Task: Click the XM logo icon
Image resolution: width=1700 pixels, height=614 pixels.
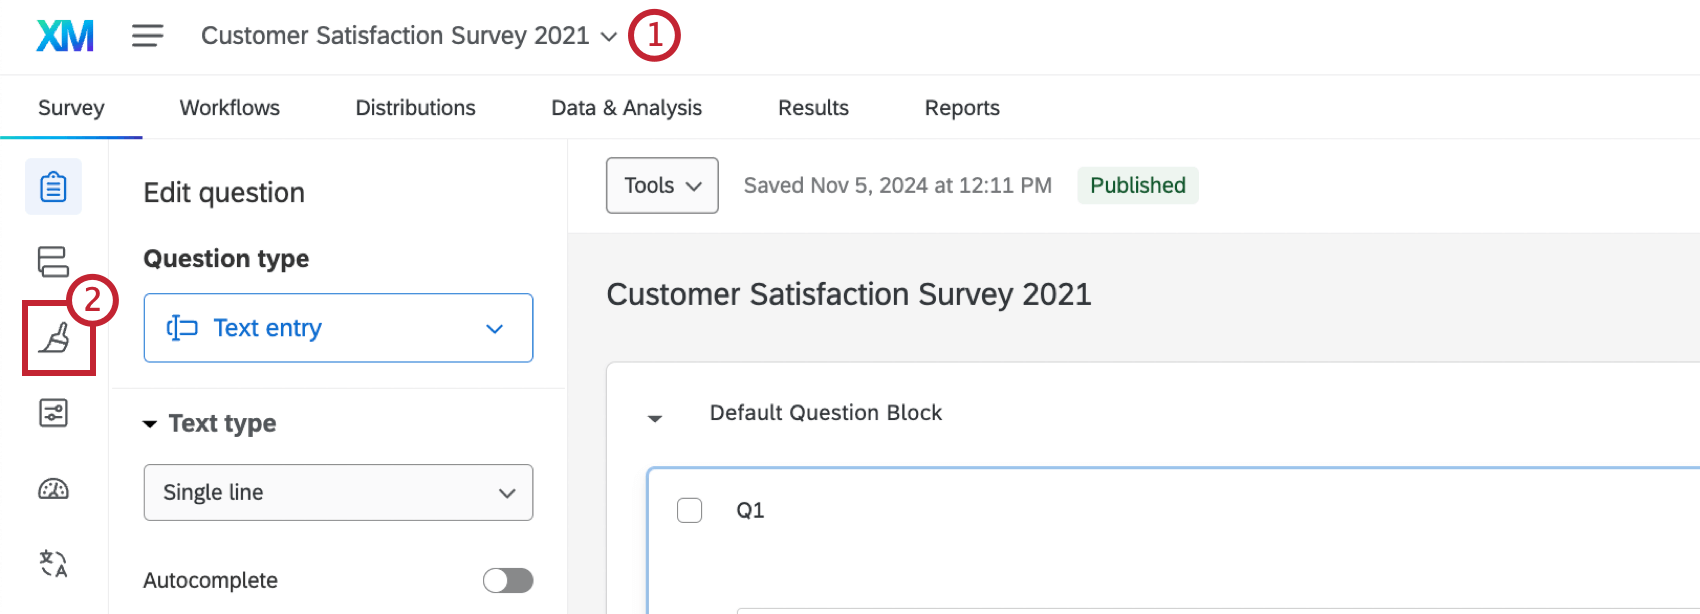Action: pos(65,36)
